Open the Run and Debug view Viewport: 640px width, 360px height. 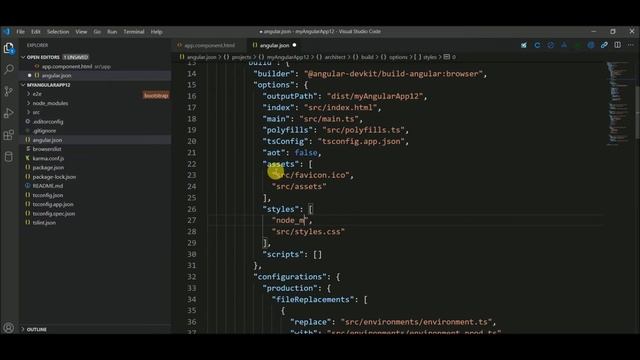point(9,113)
